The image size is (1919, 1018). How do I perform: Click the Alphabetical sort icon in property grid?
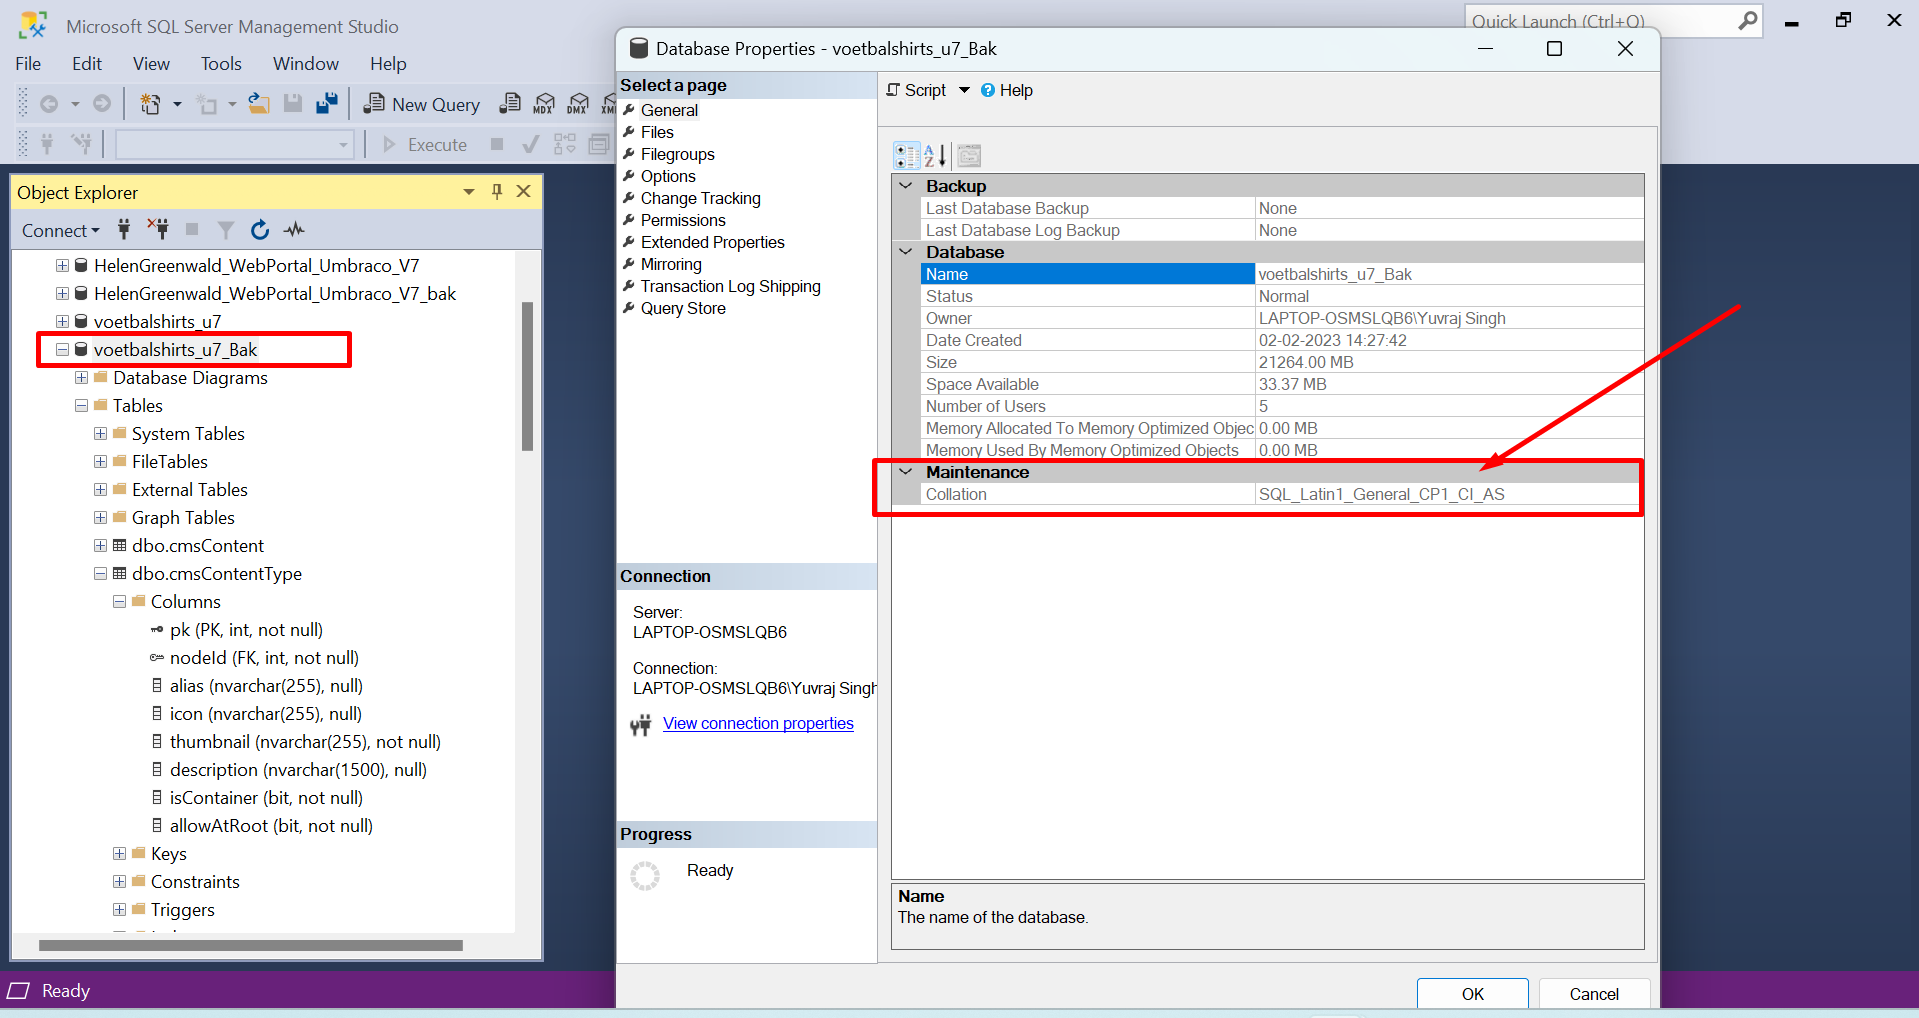(x=935, y=155)
